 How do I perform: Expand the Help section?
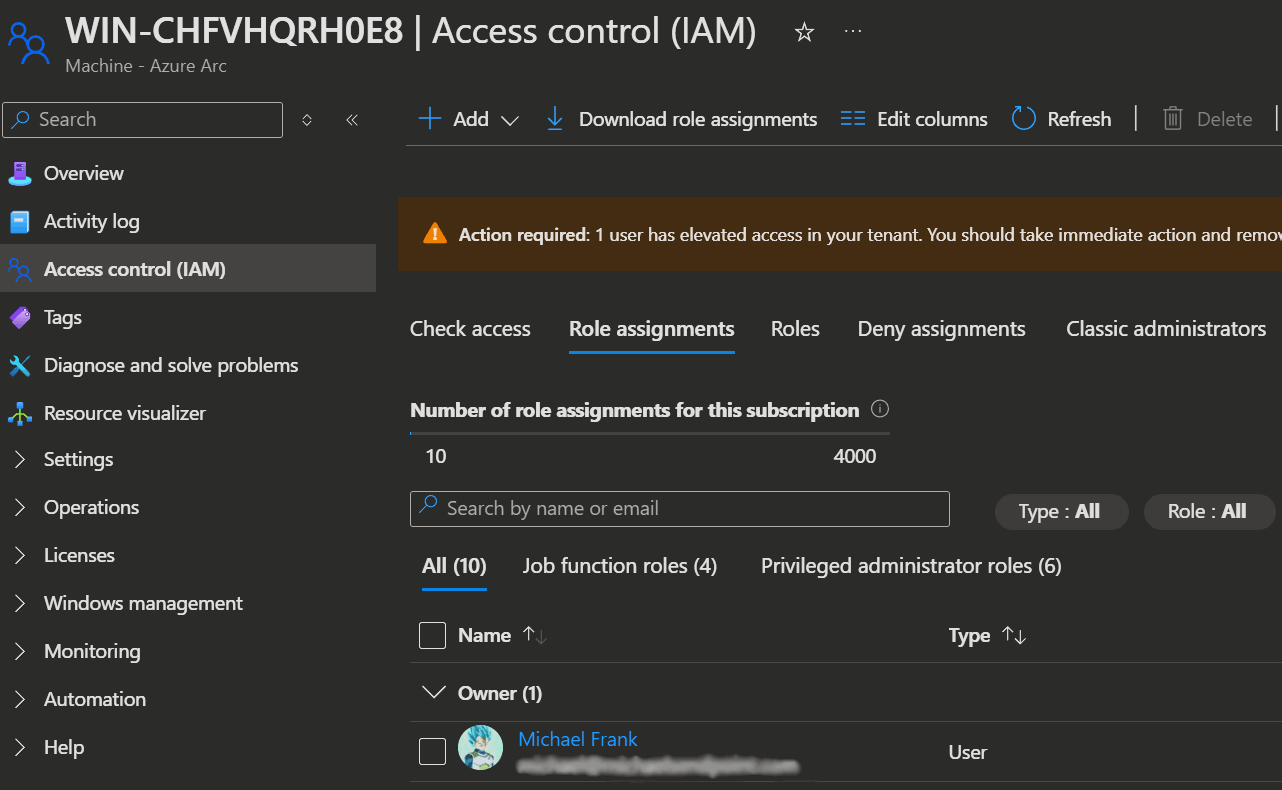click(x=20, y=747)
